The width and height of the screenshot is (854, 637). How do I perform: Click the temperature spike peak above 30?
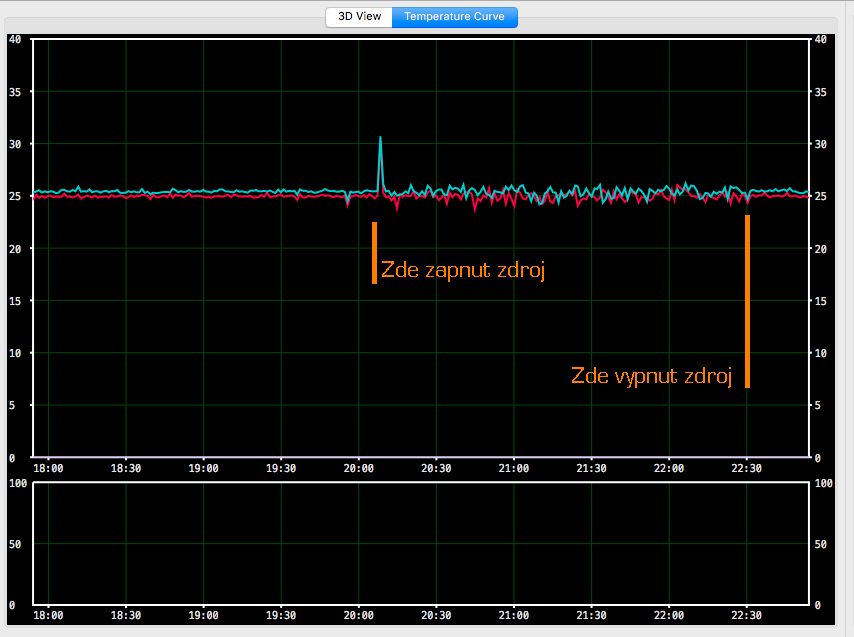(380, 138)
